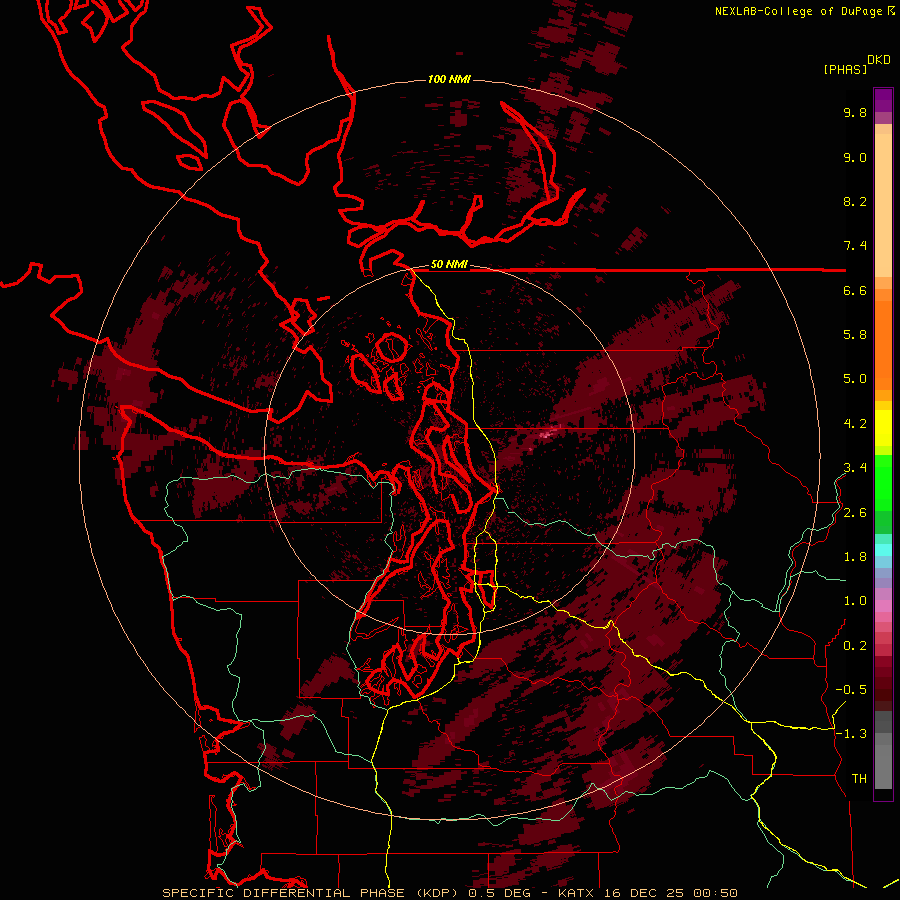
Task: Click the 7.4 scale value
Action: [x=855, y=246]
